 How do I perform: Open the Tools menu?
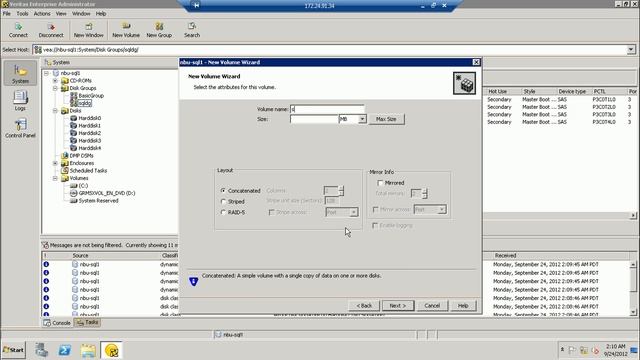[22, 13]
